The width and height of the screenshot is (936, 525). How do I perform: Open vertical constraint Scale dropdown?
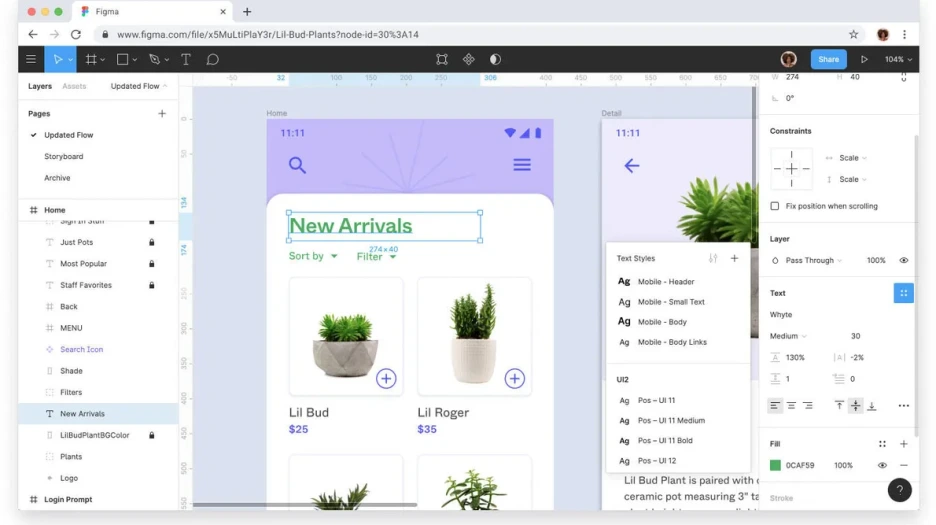853,179
